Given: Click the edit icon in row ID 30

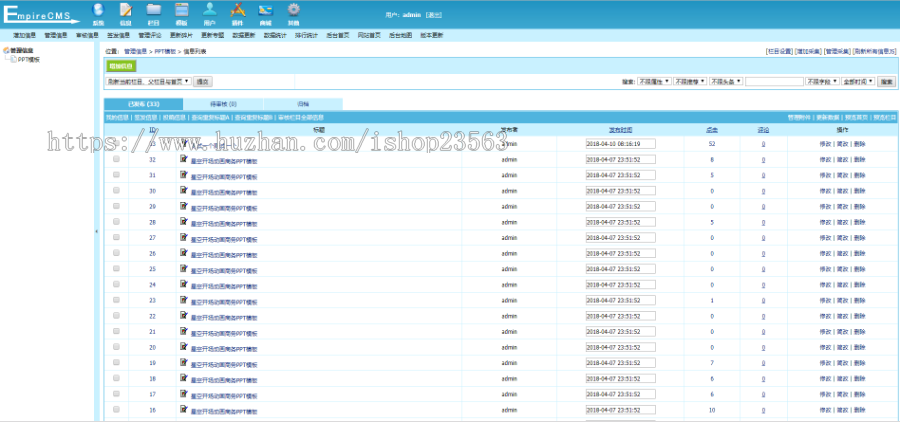Looking at the screenshot, I should point(184,189).
